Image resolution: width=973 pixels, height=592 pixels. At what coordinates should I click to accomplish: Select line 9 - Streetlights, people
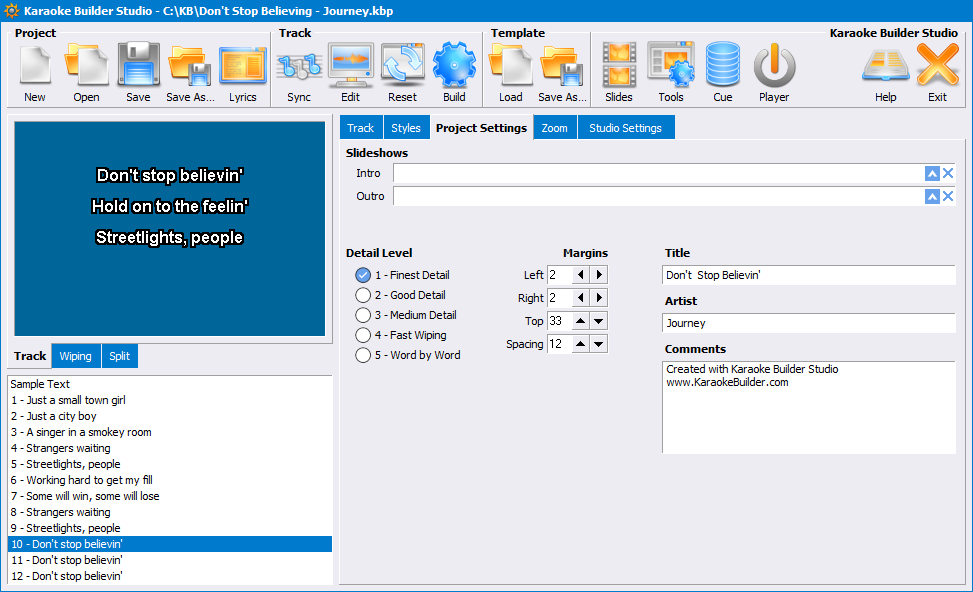[170, 528]
